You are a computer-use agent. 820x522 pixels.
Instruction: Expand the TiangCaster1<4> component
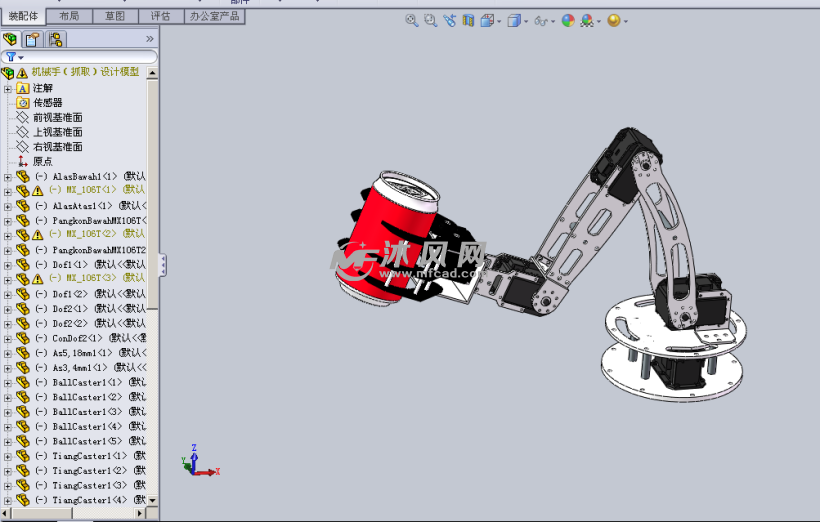coord(7,501)
